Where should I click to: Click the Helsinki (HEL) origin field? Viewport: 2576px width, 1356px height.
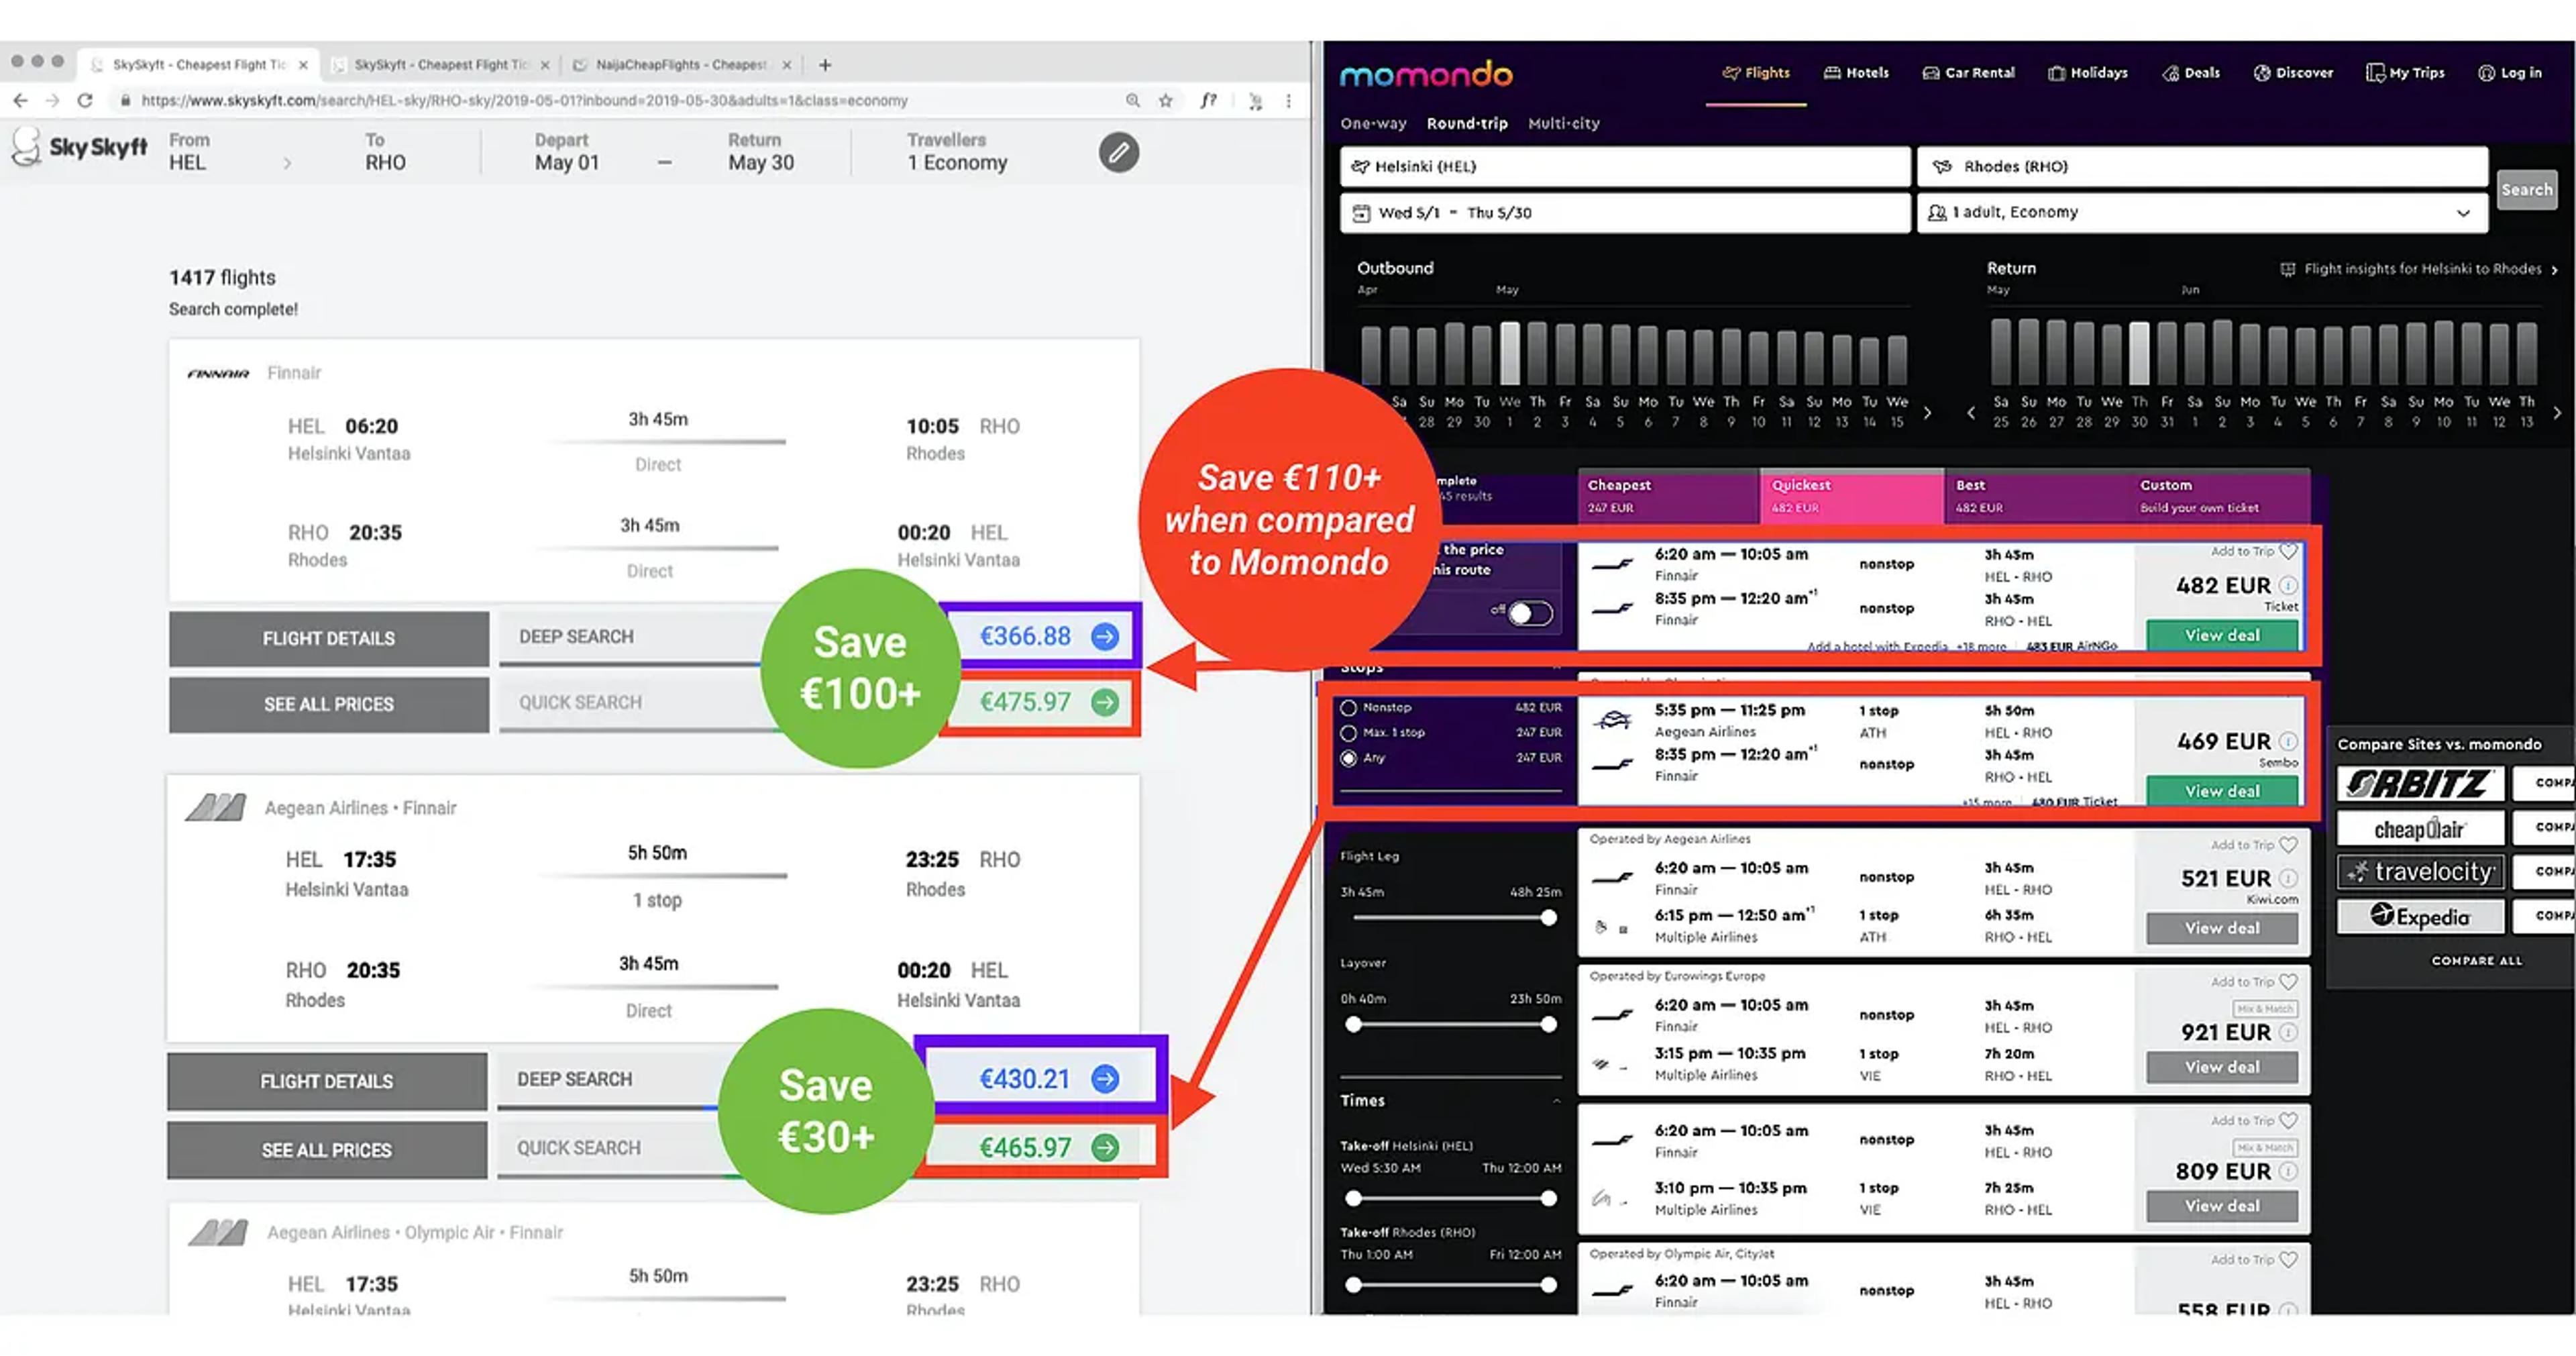click(x=1625, y=167)
